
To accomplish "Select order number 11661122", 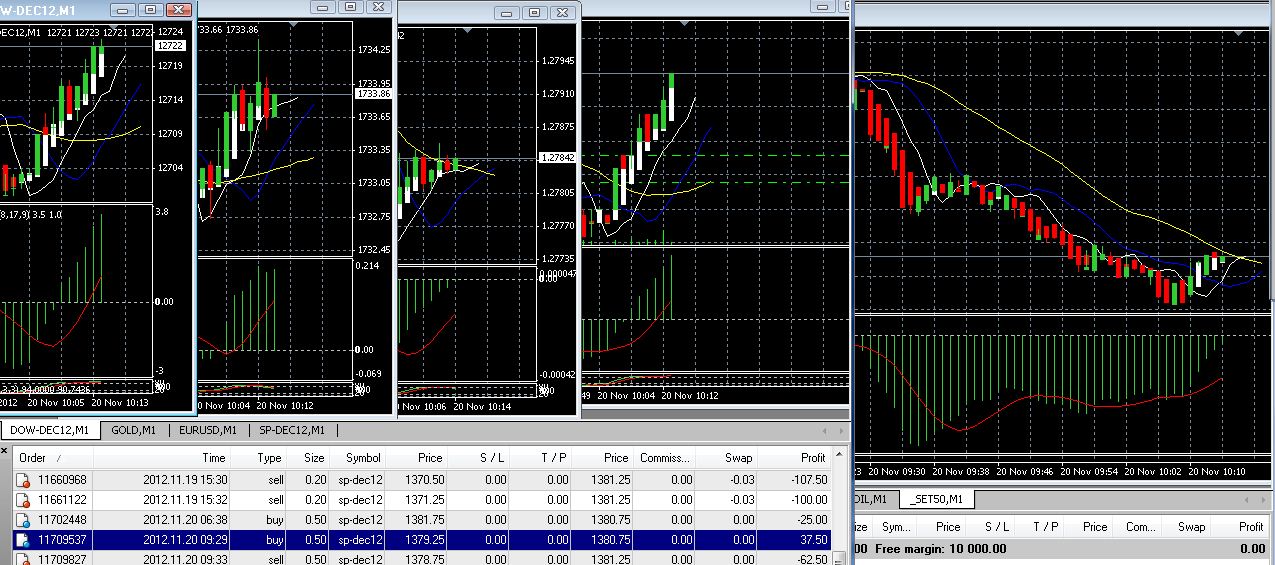I will [62, 499].
